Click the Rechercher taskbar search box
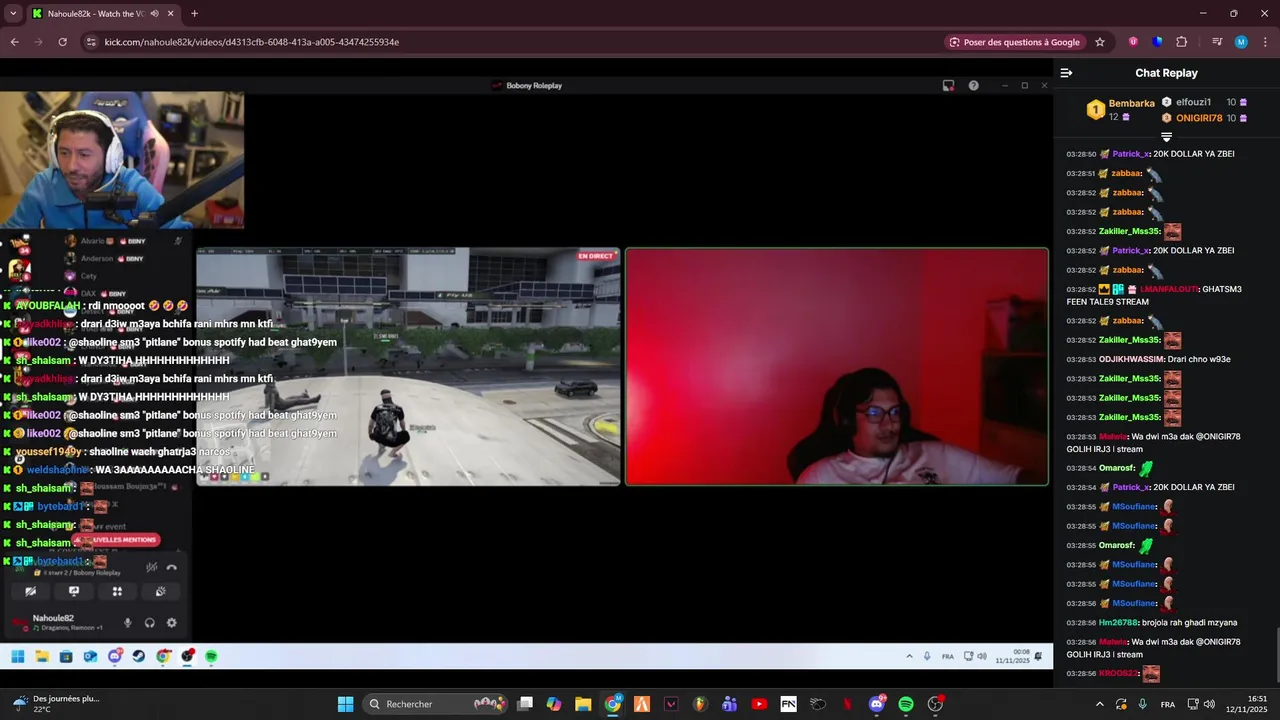 (x=436, y=704)
